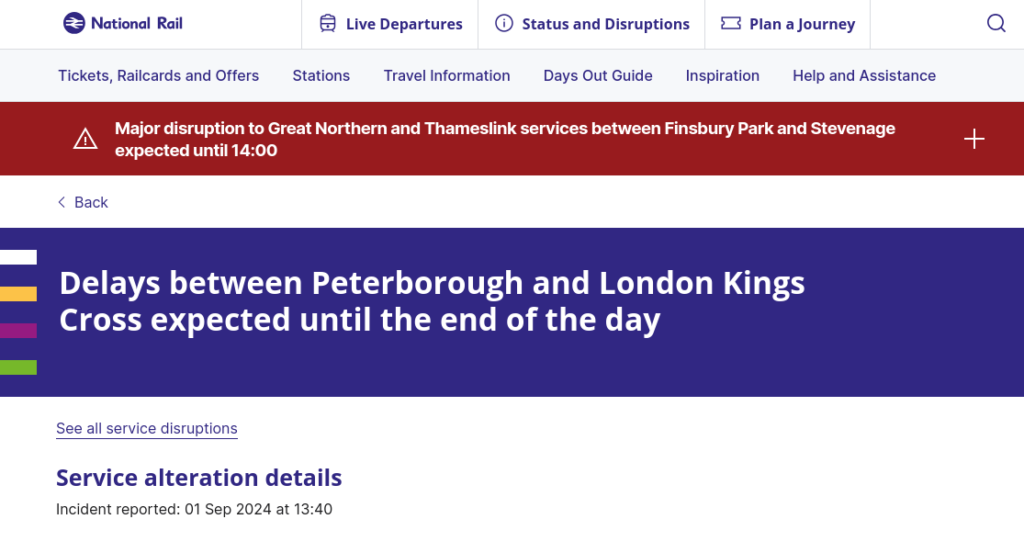Open Travel Information menu
This screenshot has width=1024, height=553.
click(447, 76)
